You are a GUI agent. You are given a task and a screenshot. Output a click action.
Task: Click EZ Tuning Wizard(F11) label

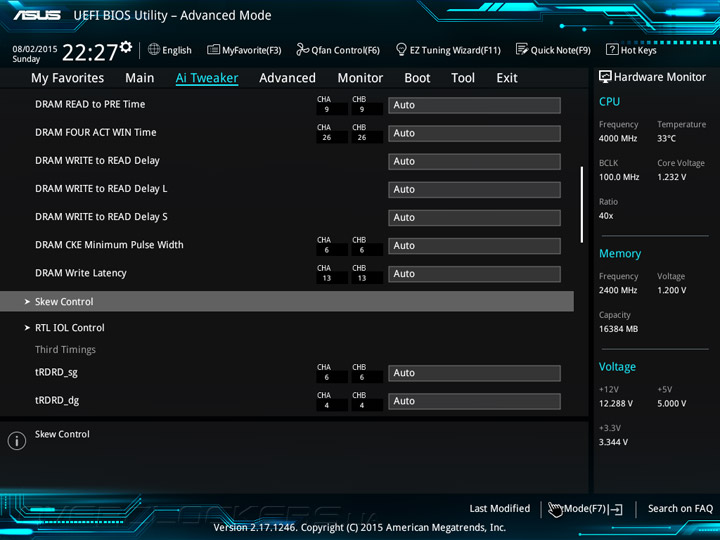(455, 50)
